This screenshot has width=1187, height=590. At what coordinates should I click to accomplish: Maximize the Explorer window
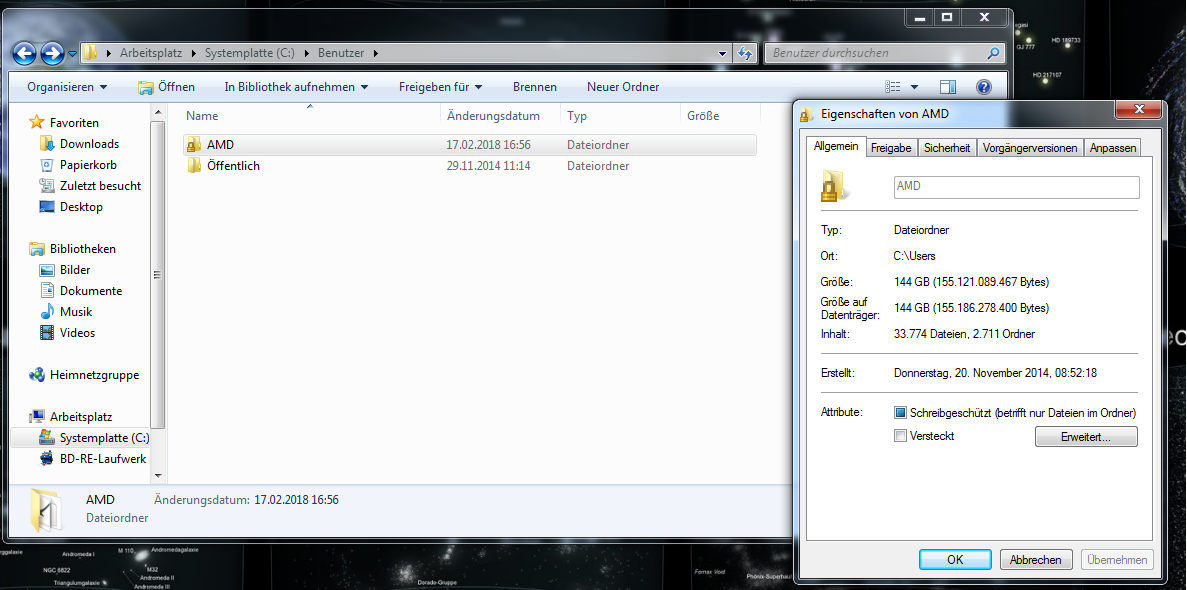pyautogui.click(x=947, y=17)
